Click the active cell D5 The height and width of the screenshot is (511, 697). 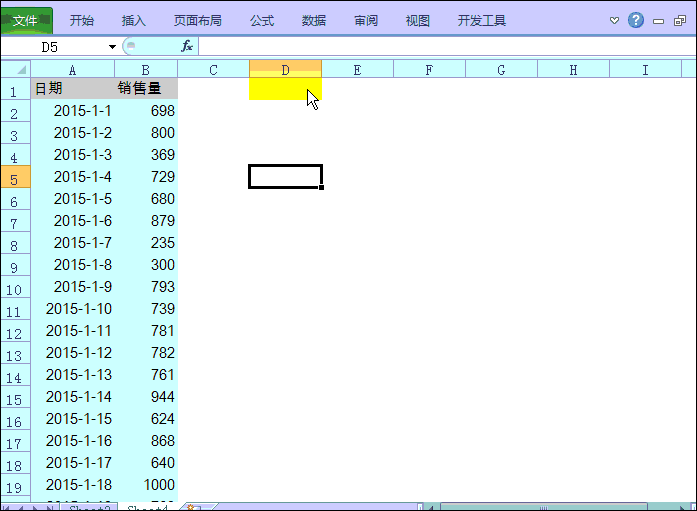pyautogui.click(x=285, y=176)
